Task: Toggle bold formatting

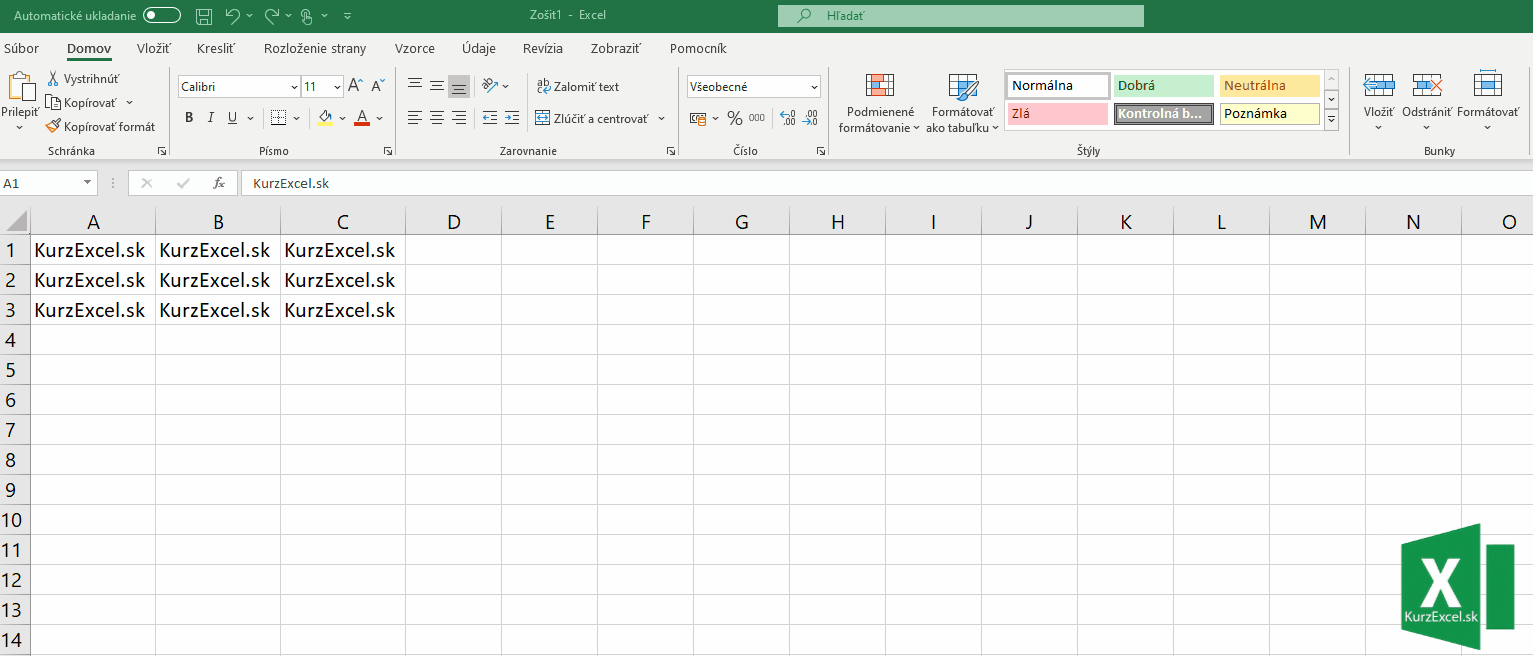Action: (189, 118)
